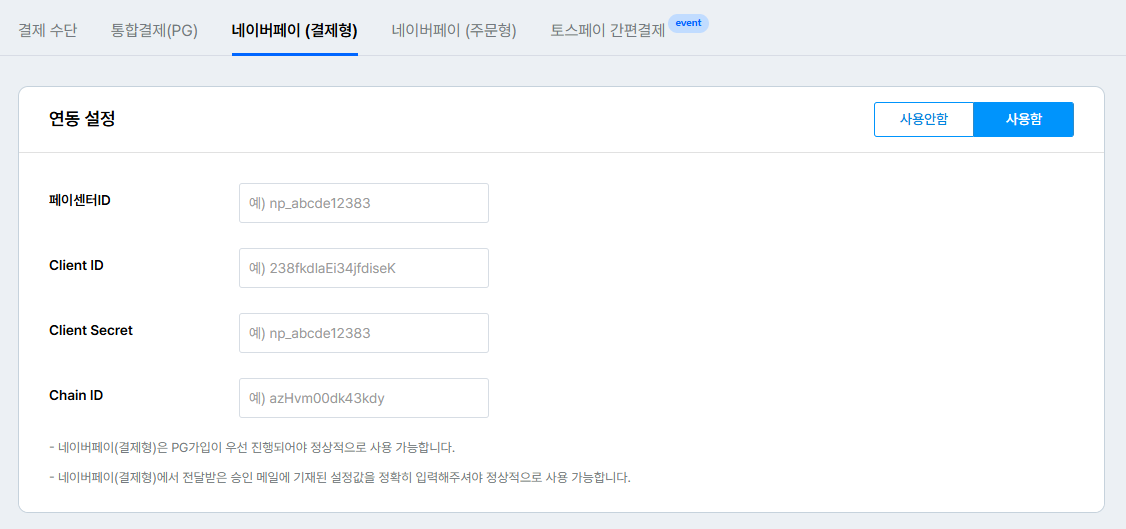Click the Client Secret label

[x=91, y=330]
